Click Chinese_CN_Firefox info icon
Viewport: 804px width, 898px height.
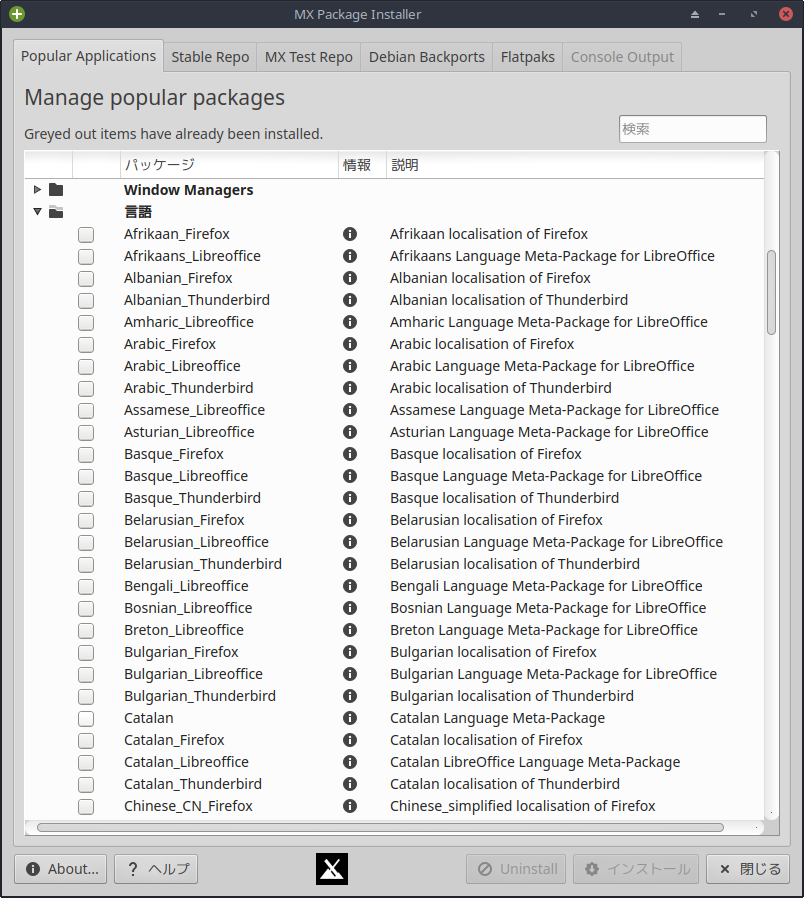point(350,806)
